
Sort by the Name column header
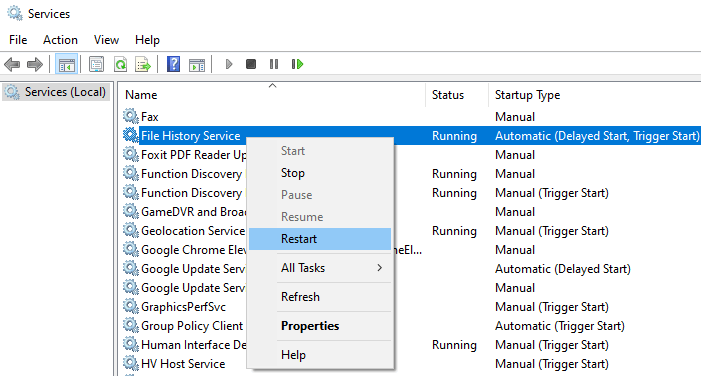(x=273, y=95)
